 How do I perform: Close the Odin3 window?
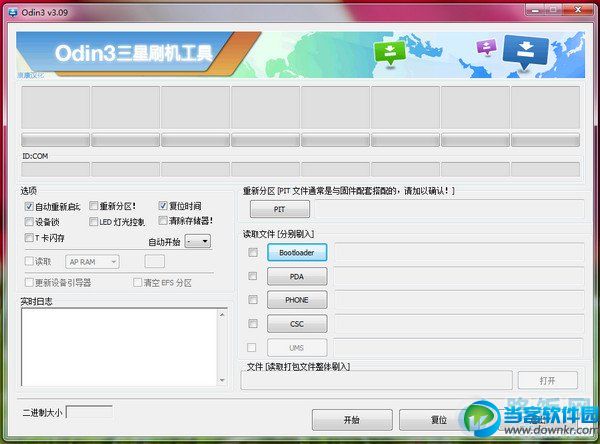(x=578, y=10)
